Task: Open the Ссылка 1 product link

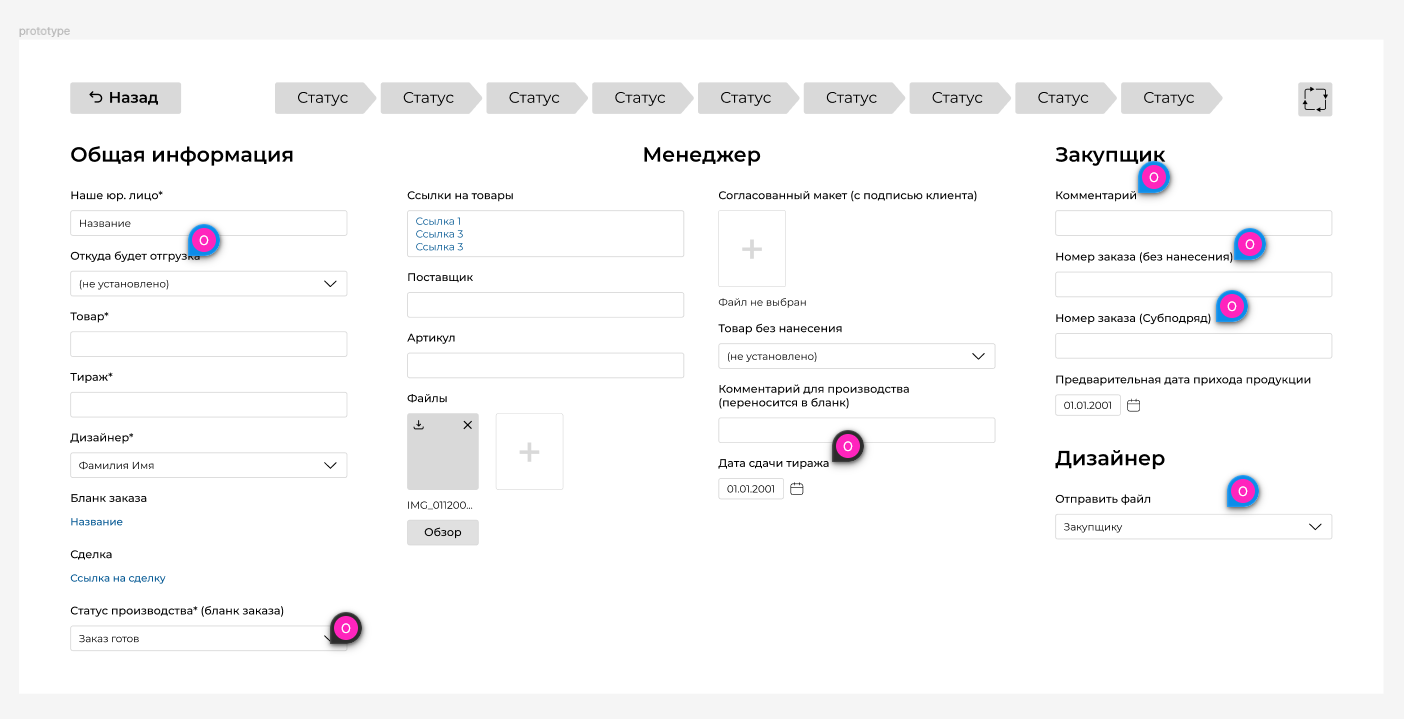Action: (438, 221)
